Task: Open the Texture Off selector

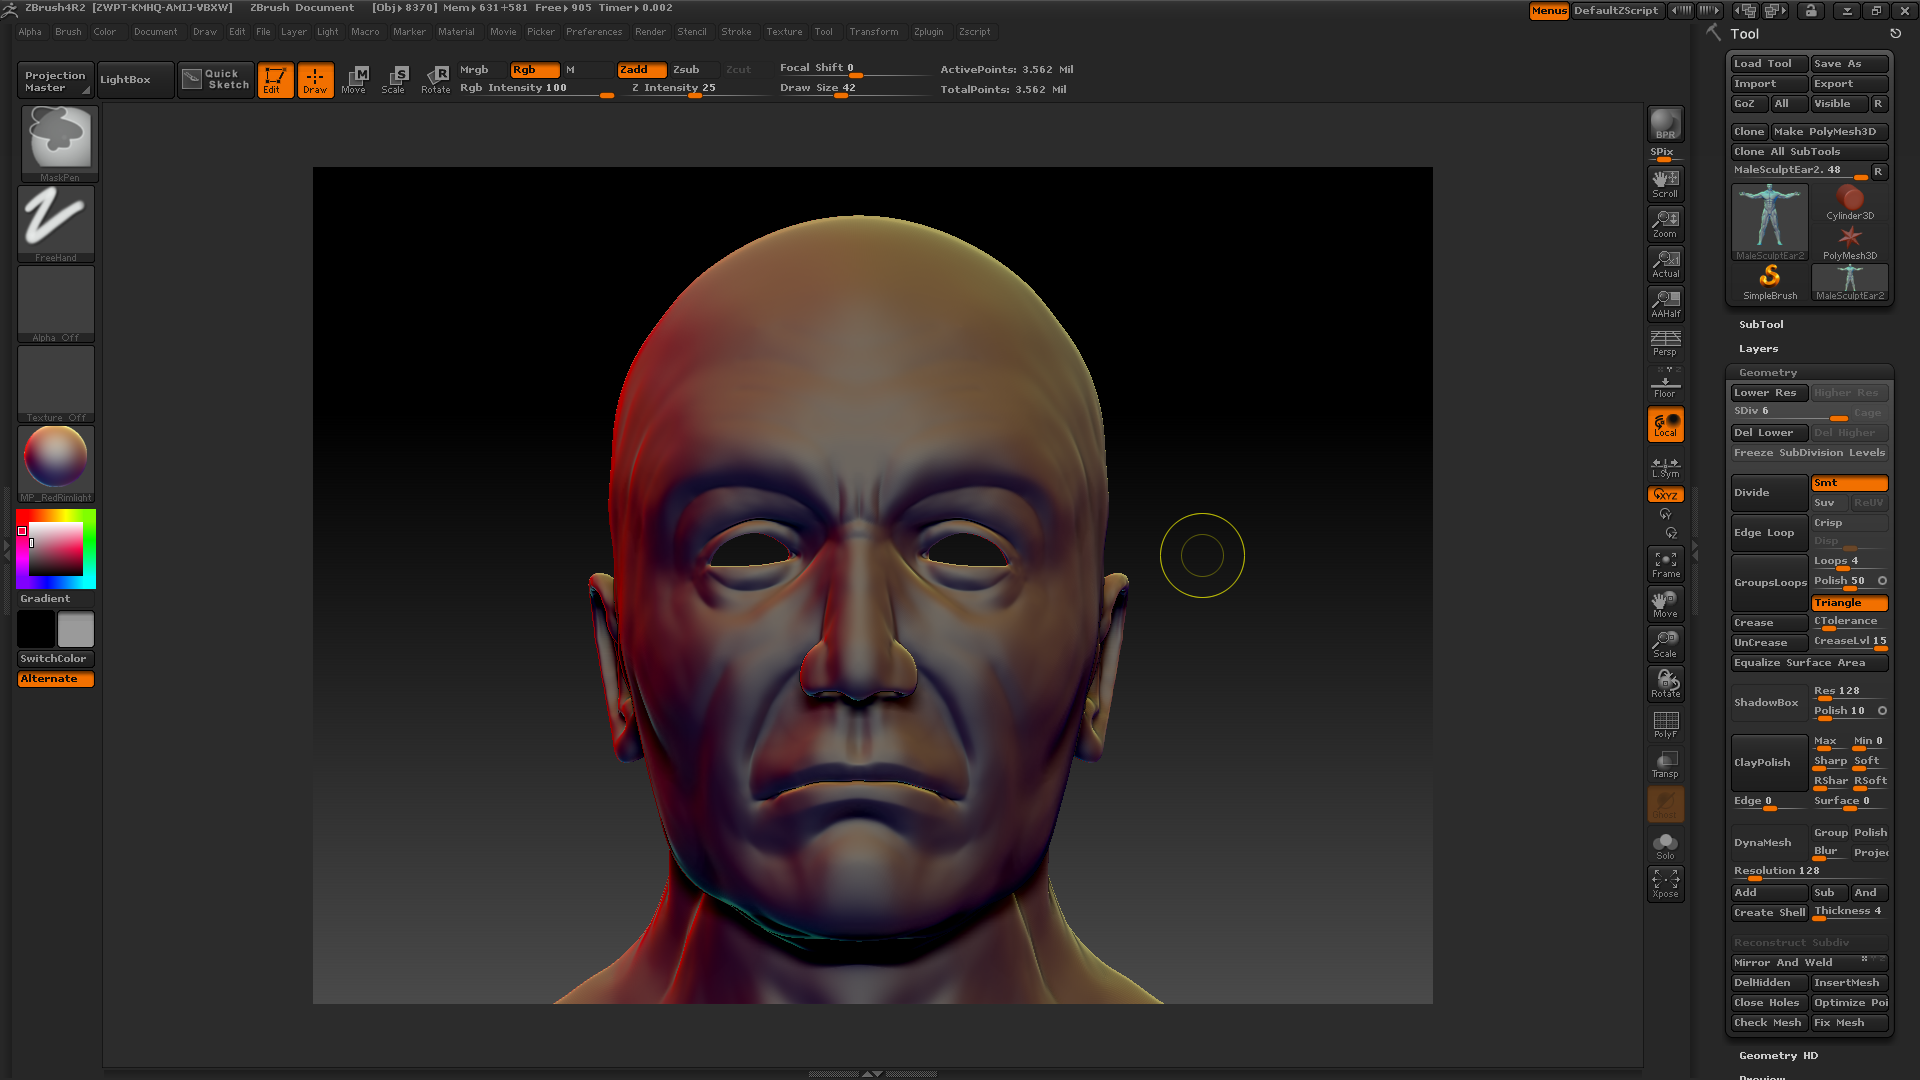Action: pyautogui.click(x=56, y=384)
